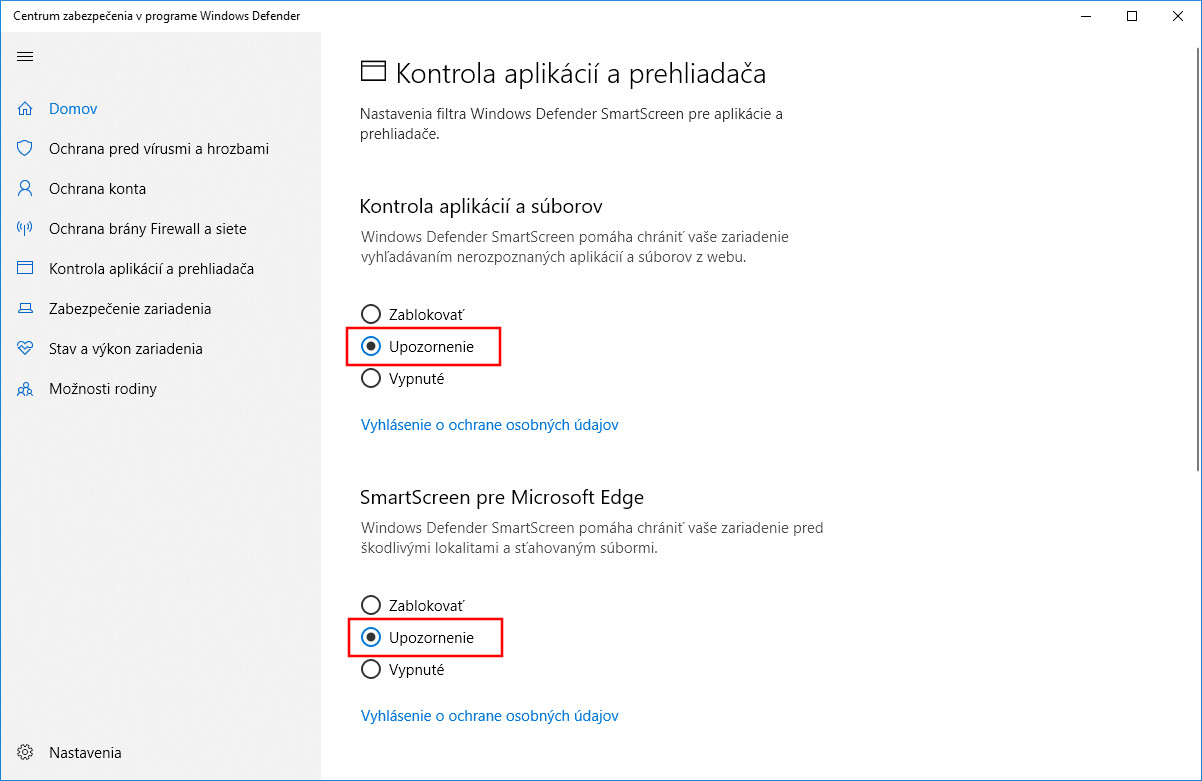Image resolution: width=1202 pixels, height=781 pixels.
Task: Select Vypnuté for SmartScreen pre Microsoft Edge
Action: pos(371,669)
